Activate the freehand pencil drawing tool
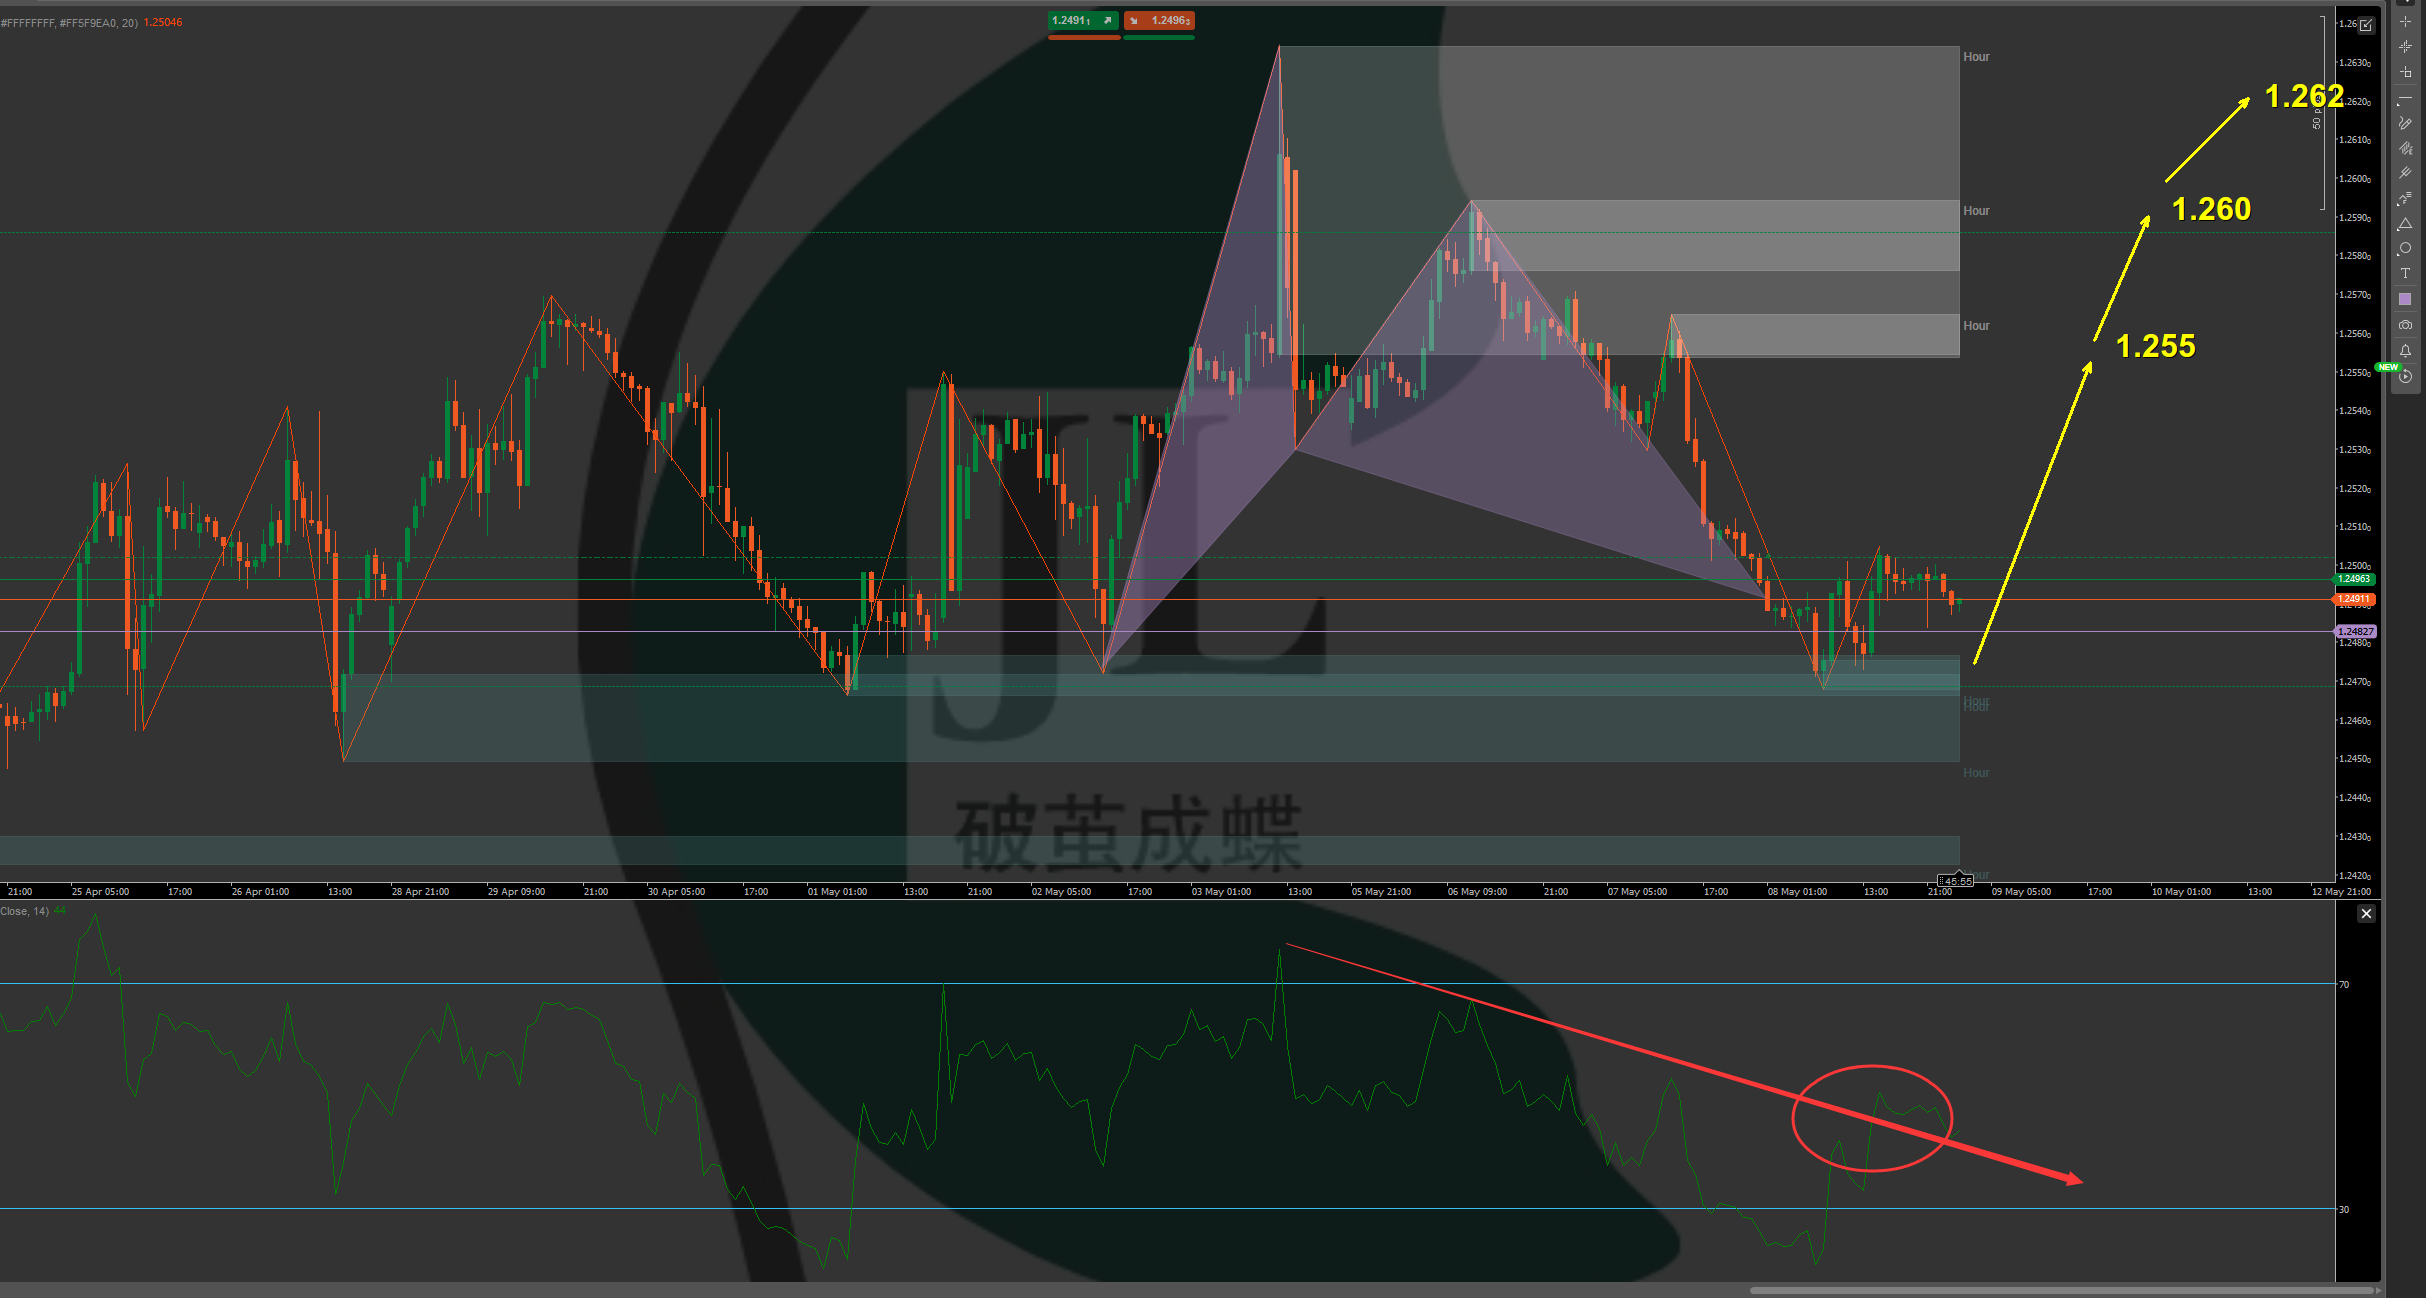 coord(2405,123)
